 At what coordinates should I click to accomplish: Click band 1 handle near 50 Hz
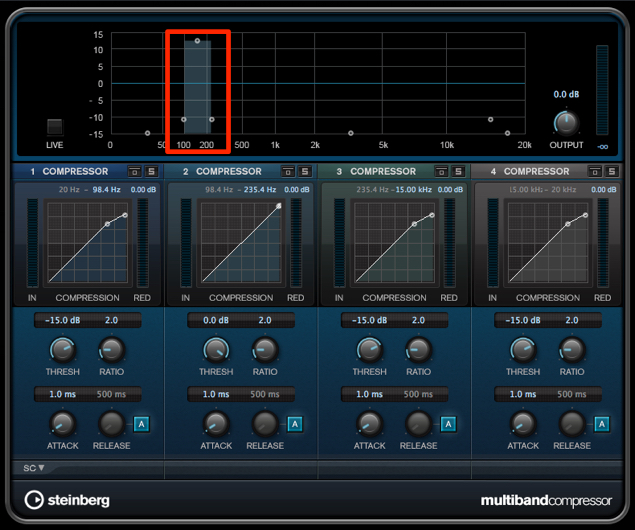[x=147, y=133]
